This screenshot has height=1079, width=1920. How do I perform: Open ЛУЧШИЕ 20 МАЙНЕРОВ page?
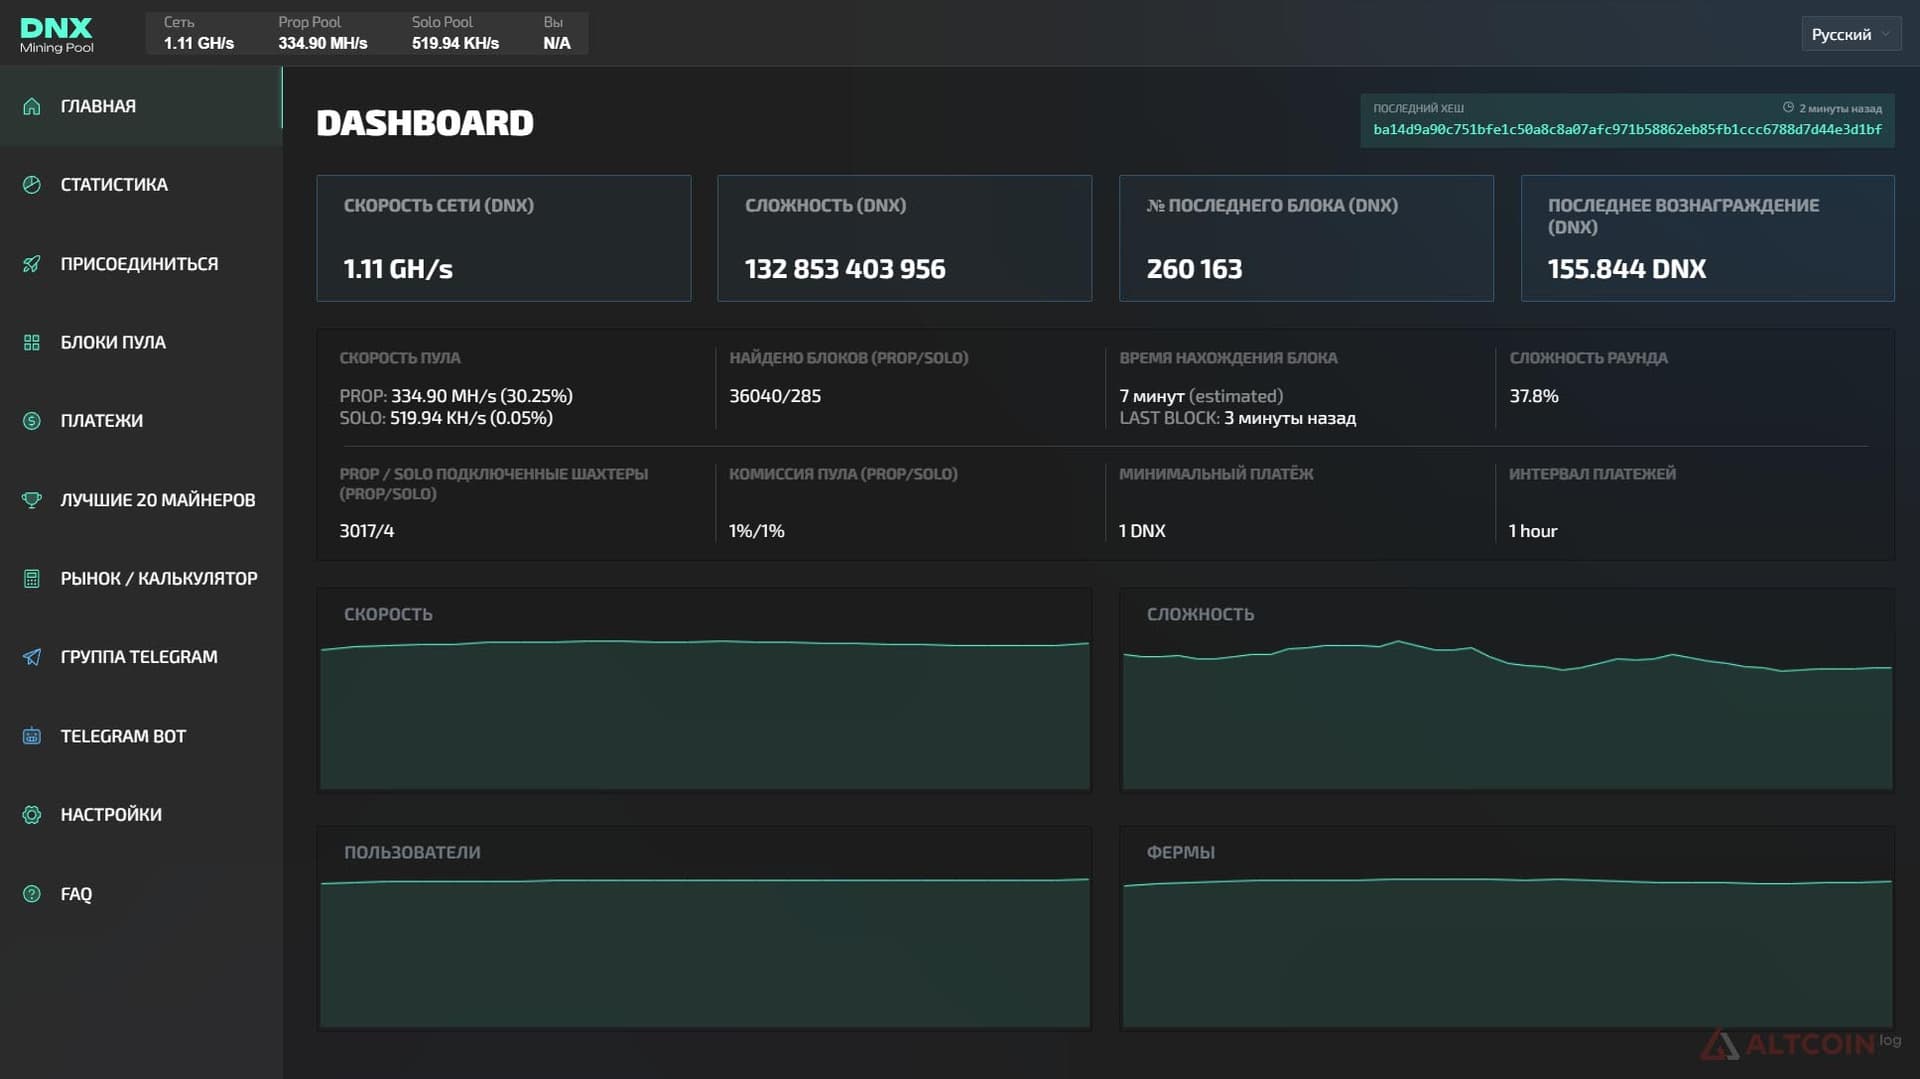click(141, 500)
